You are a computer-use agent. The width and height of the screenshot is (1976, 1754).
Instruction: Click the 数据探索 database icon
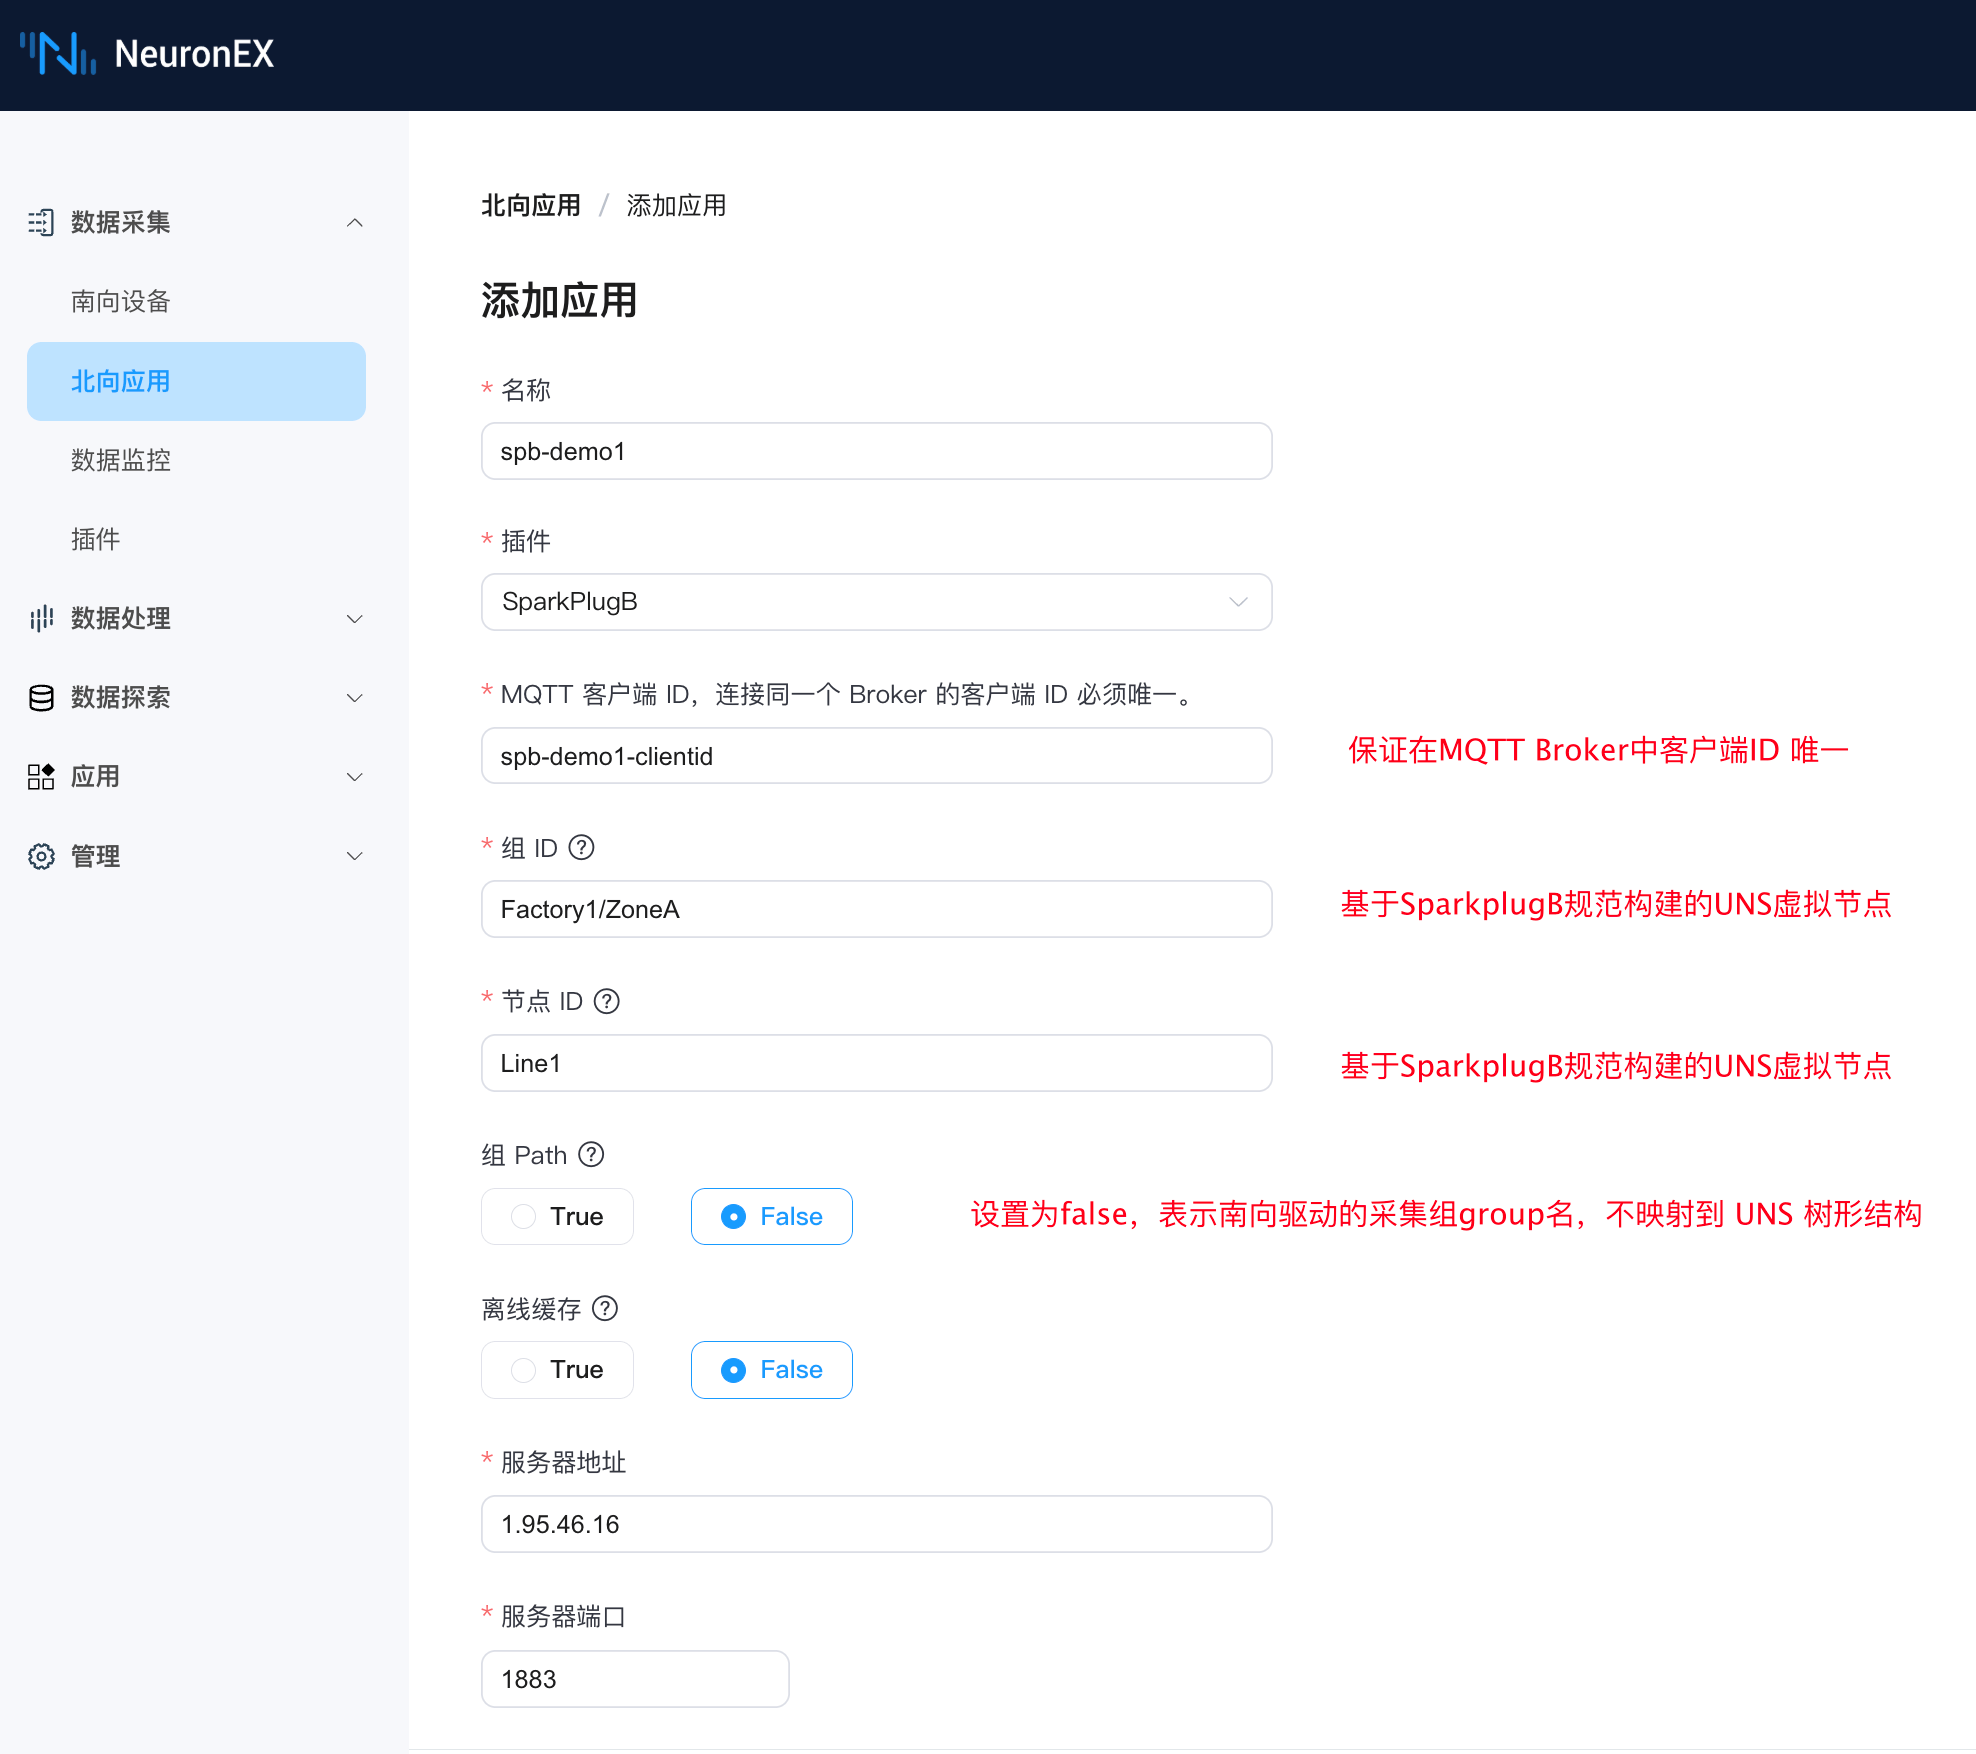41,697
